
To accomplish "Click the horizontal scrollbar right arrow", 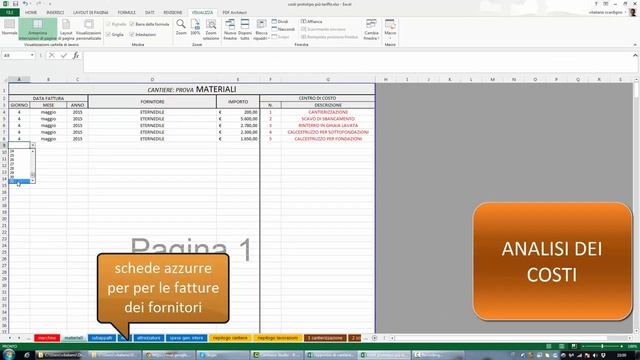I will tap(630, 338).
